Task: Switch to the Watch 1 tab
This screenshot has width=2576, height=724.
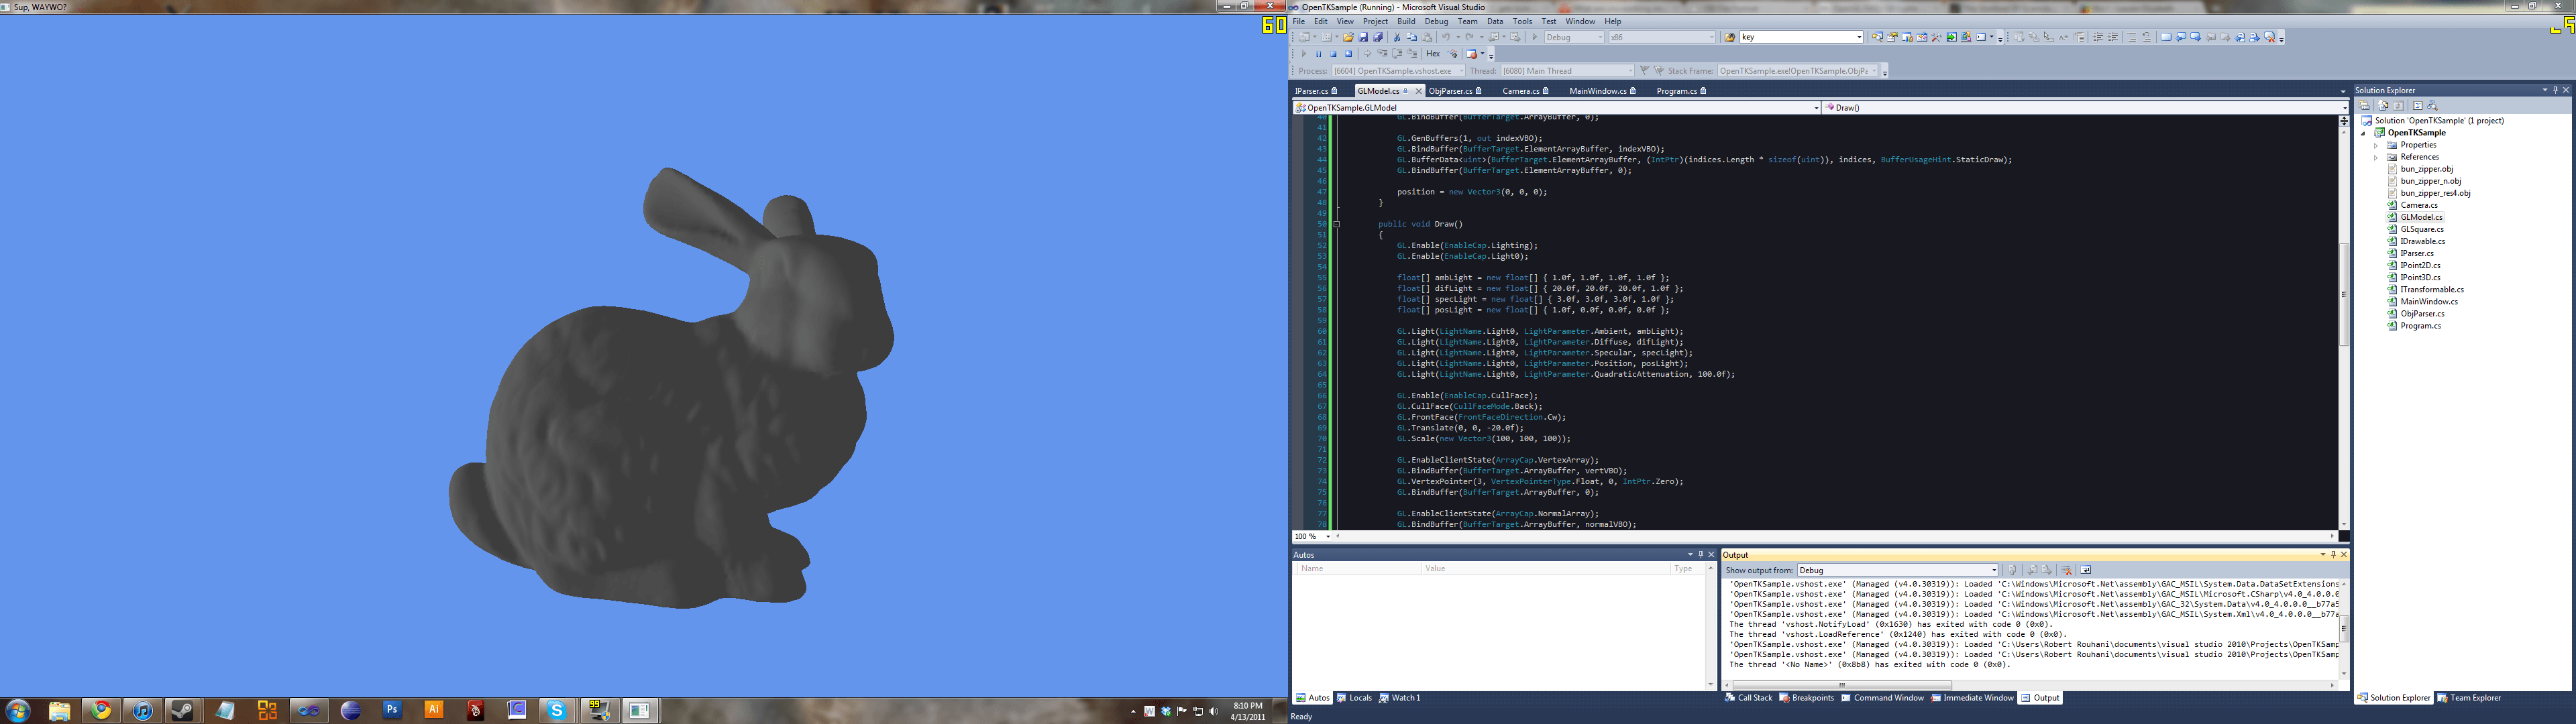Action: pos(1400,698)
